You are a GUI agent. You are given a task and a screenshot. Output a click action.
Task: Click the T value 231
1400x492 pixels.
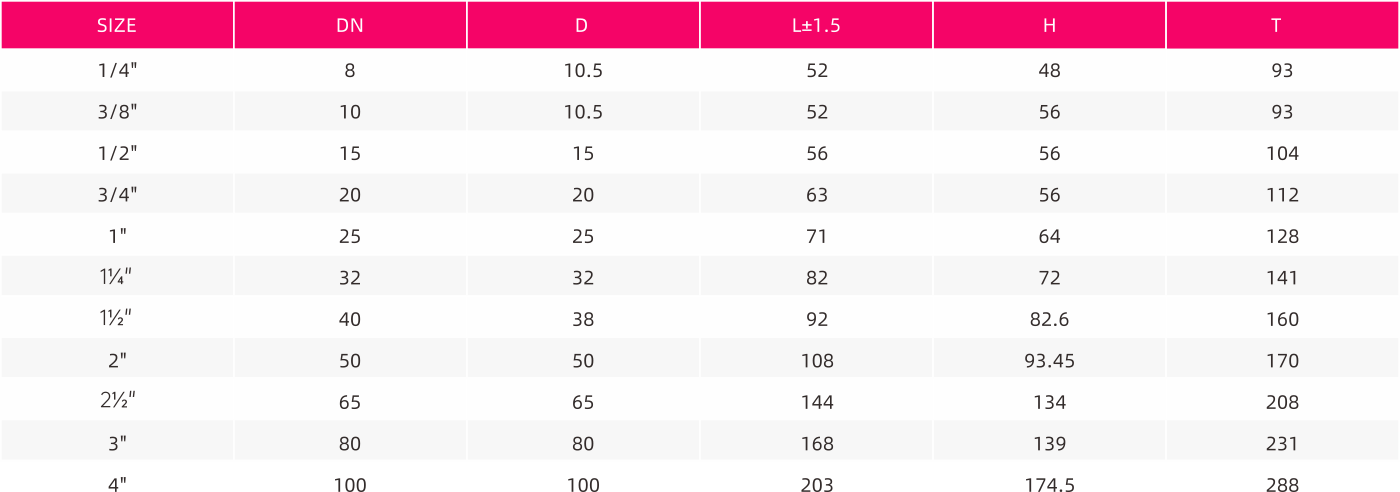tap(1282, 444)
